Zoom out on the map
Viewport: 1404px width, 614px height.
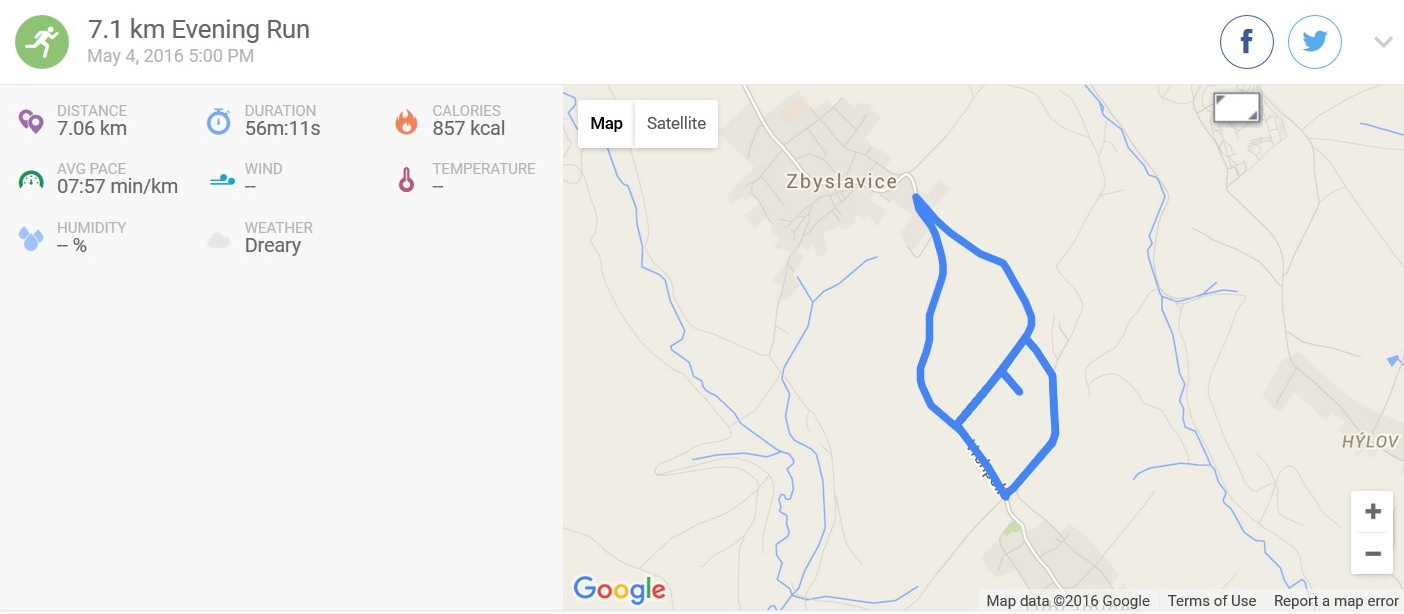pyautogui.click(x=1372, y=553)
